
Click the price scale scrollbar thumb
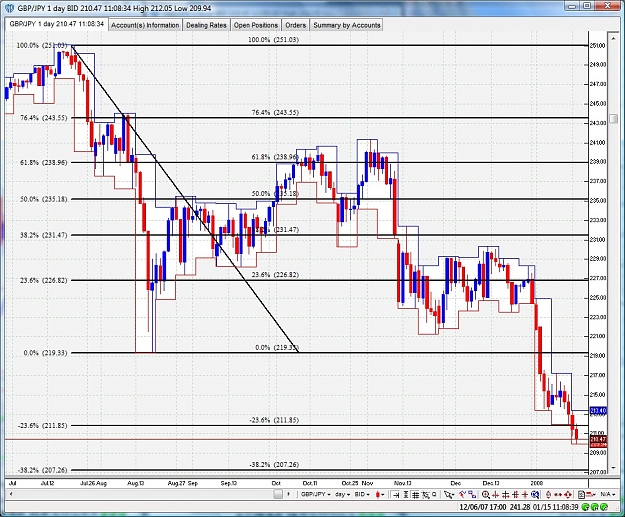point(614,119)
